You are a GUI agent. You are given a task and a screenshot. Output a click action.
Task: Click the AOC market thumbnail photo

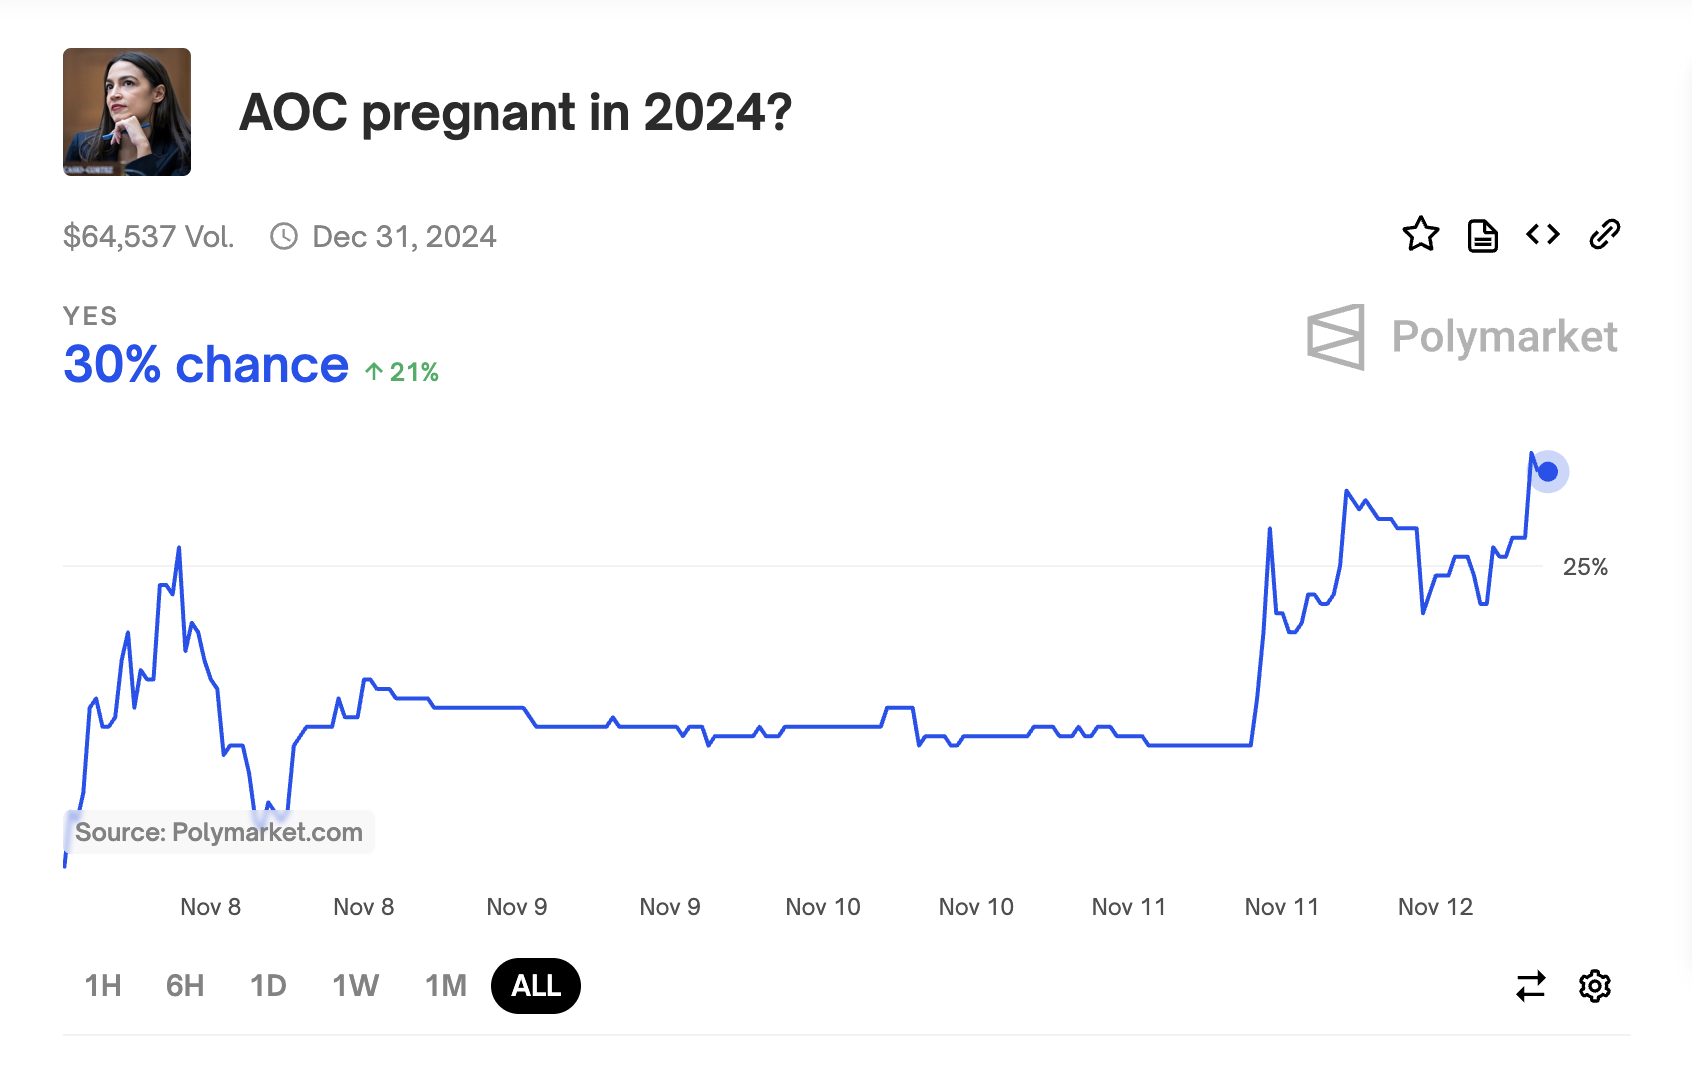point(127,112)
